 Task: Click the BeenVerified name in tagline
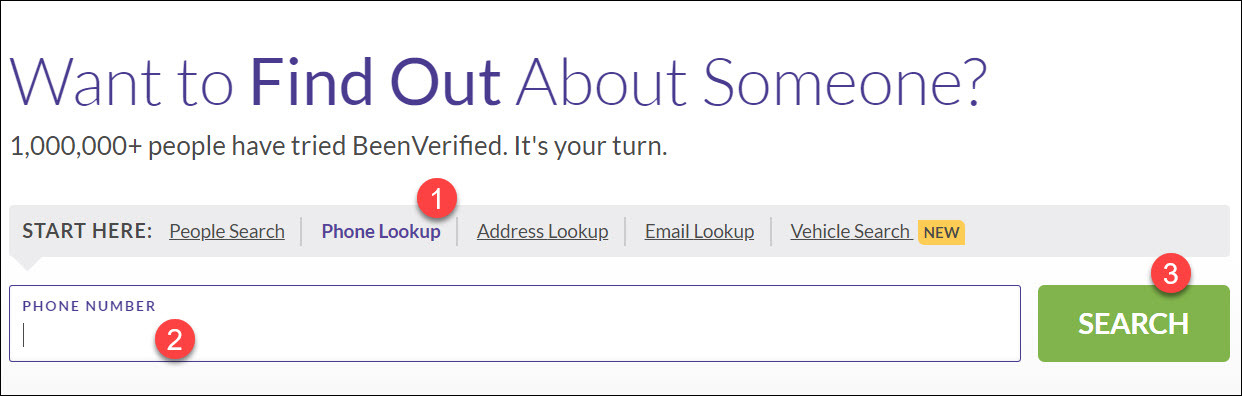click(433, 148)
